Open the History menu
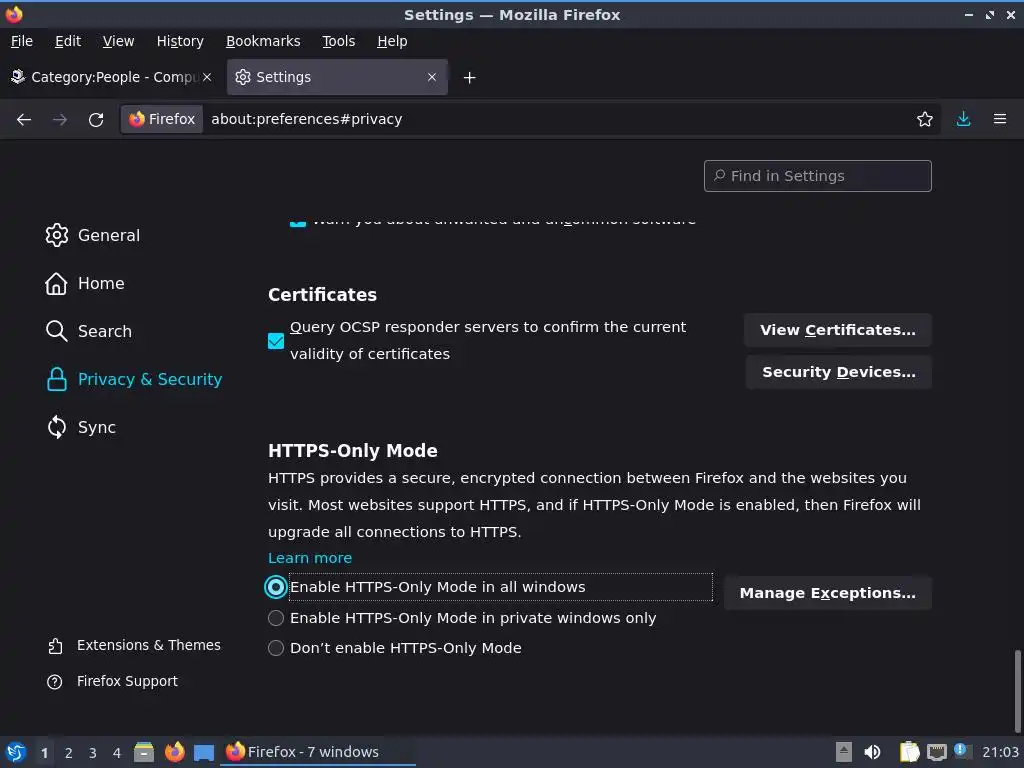 [180, 41]
